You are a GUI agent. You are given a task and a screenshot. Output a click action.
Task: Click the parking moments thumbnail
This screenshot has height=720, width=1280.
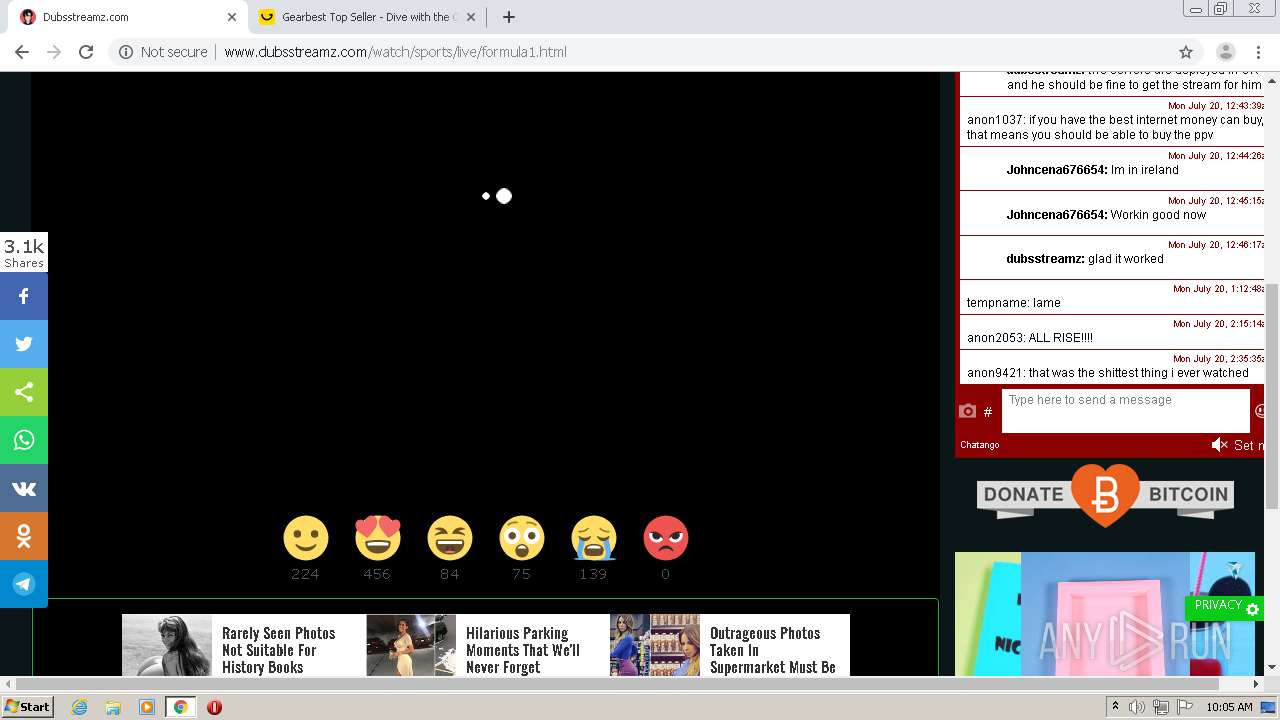411,646
